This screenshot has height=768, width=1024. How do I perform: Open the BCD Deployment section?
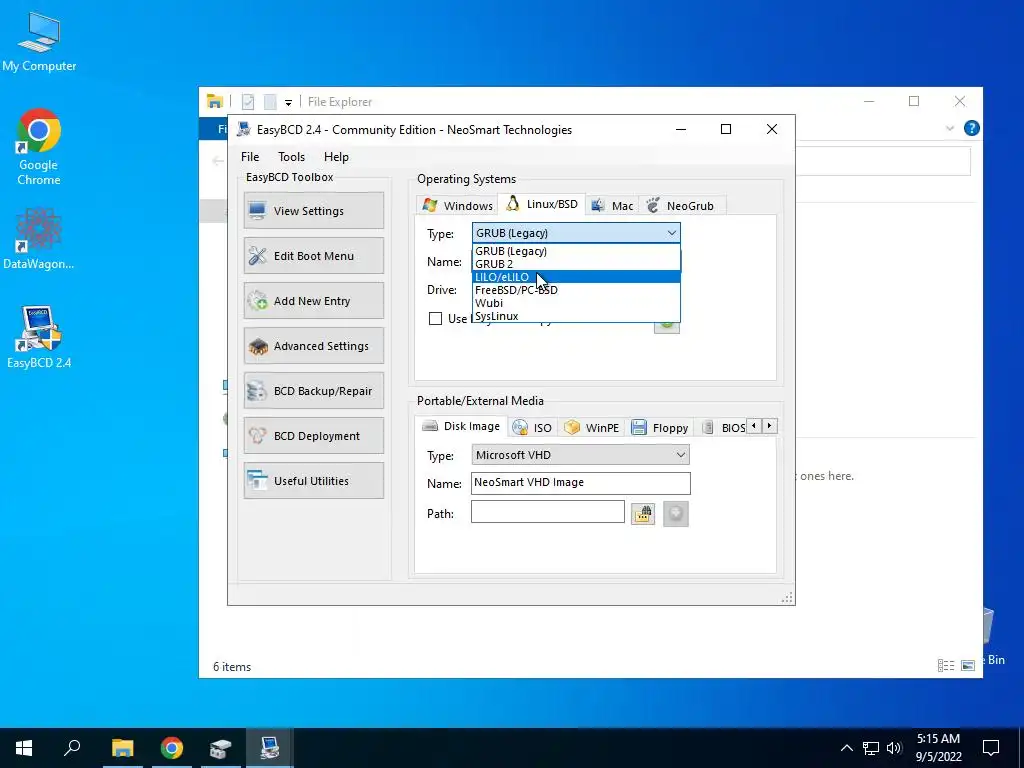(x=313, y=436)
